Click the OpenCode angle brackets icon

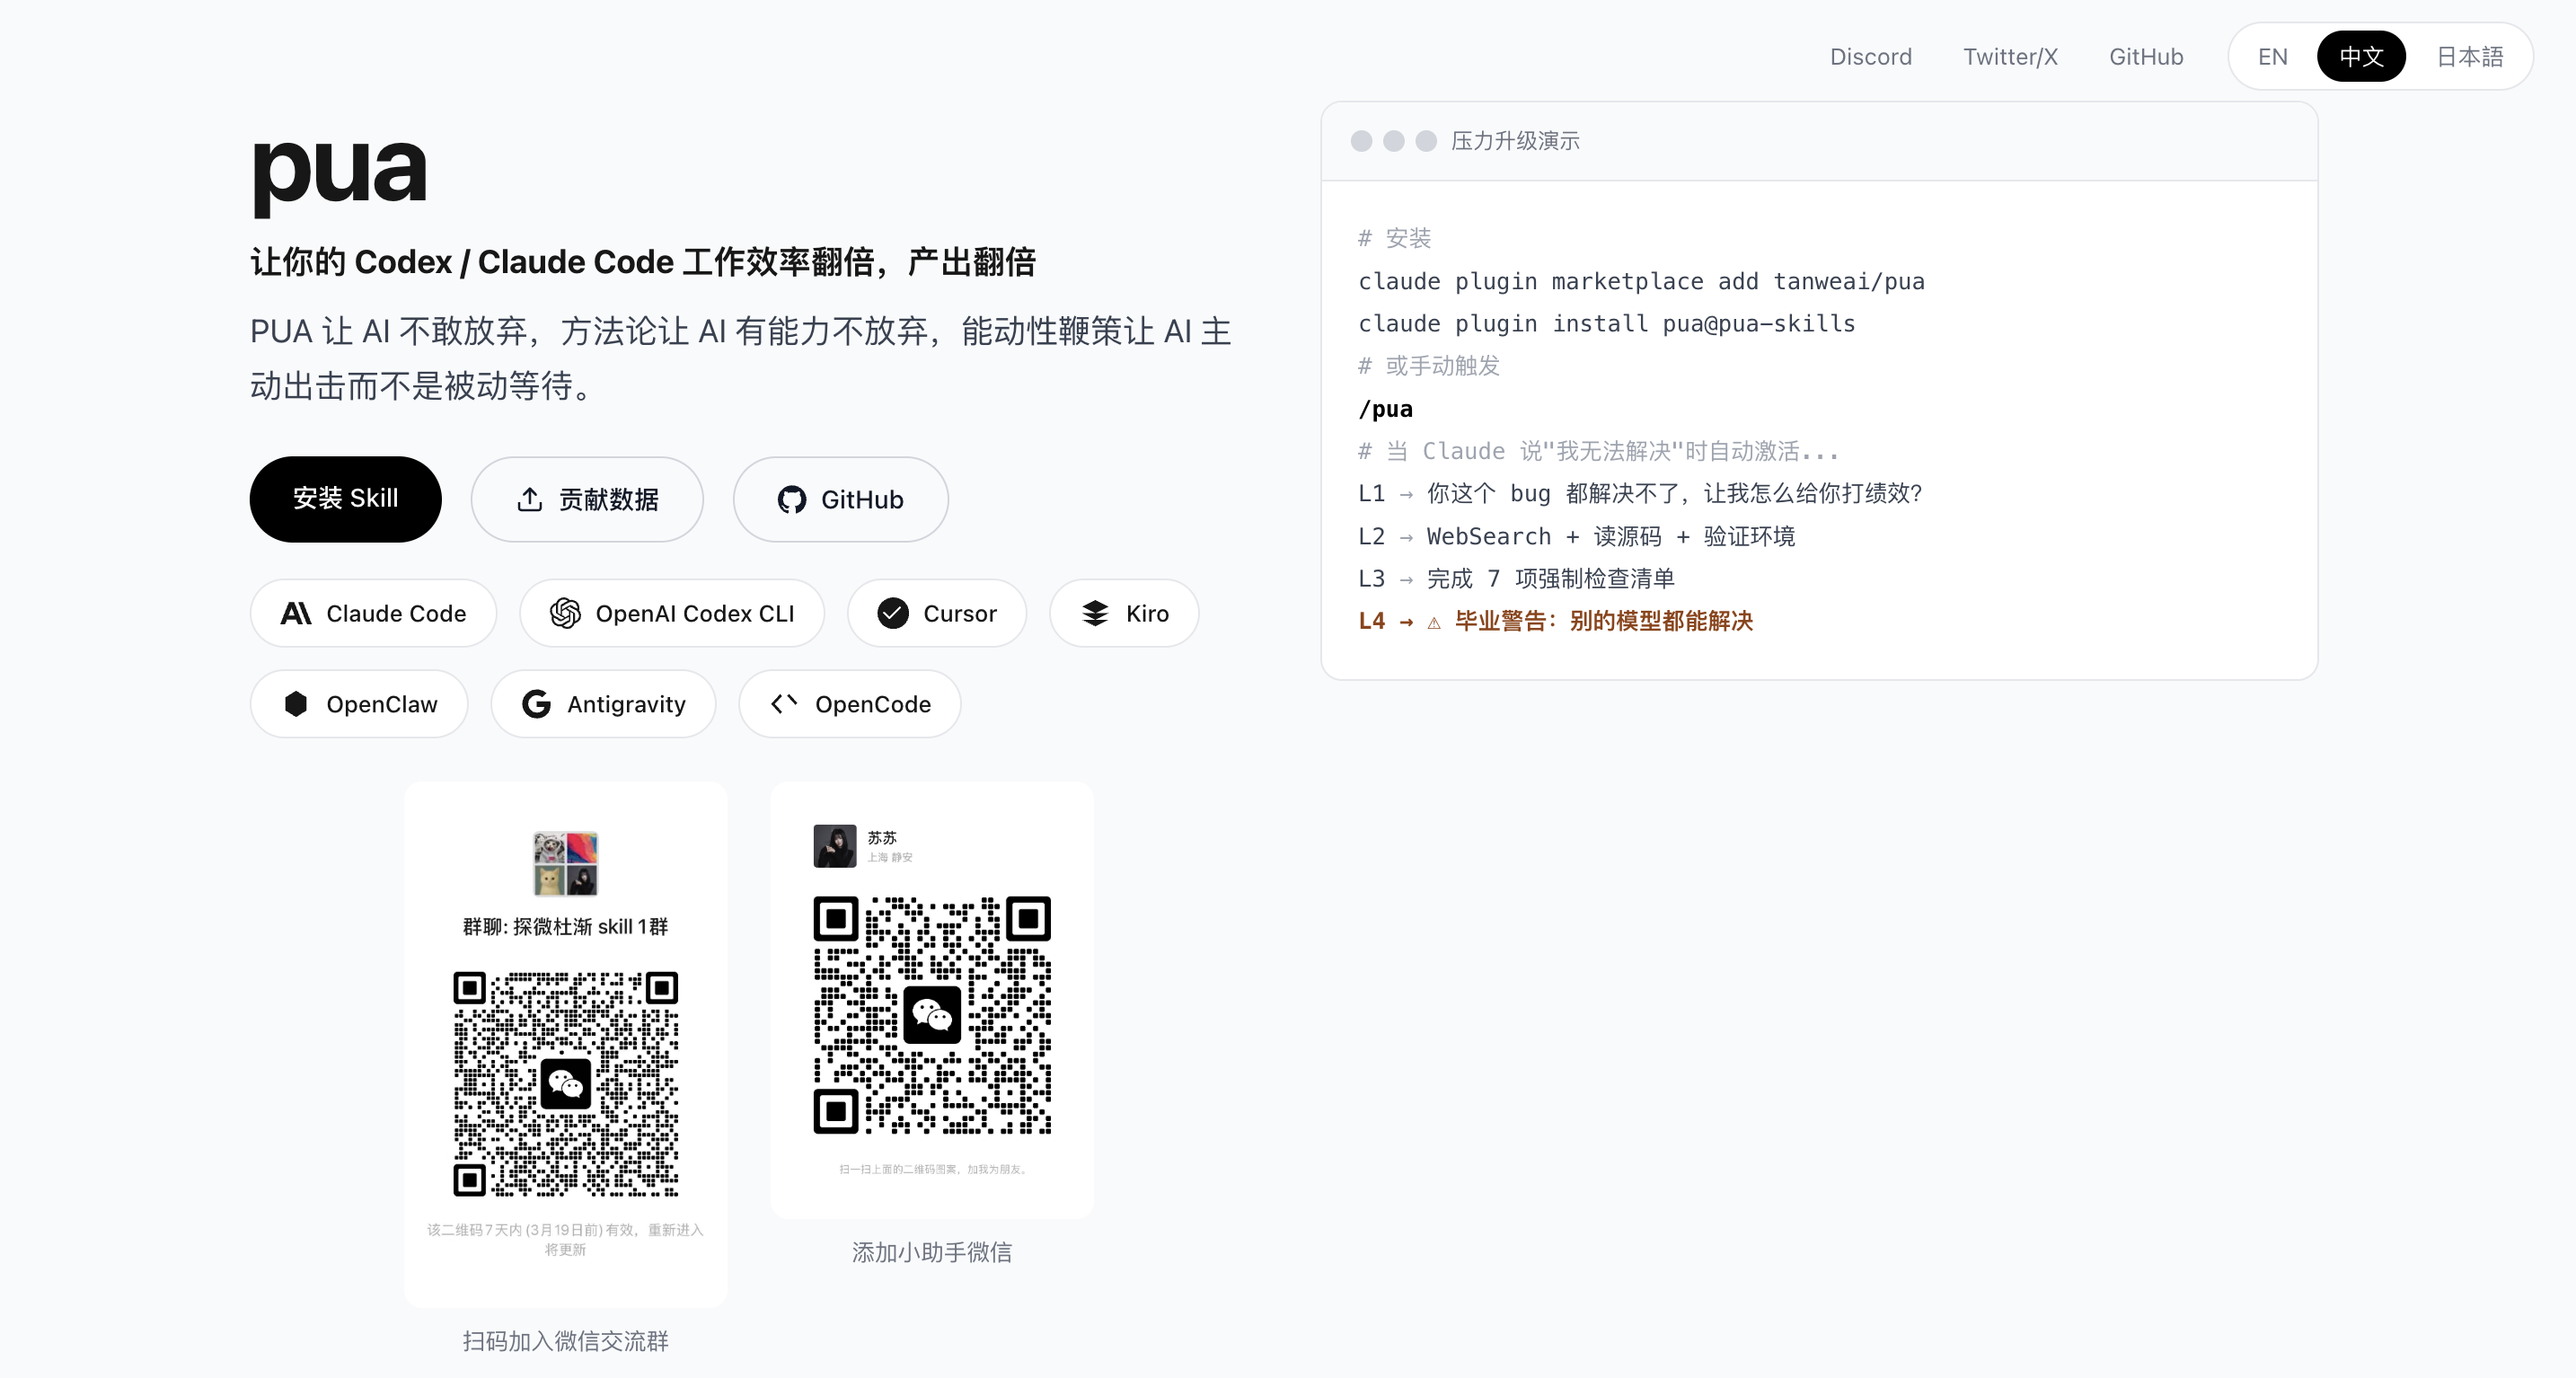784,704
